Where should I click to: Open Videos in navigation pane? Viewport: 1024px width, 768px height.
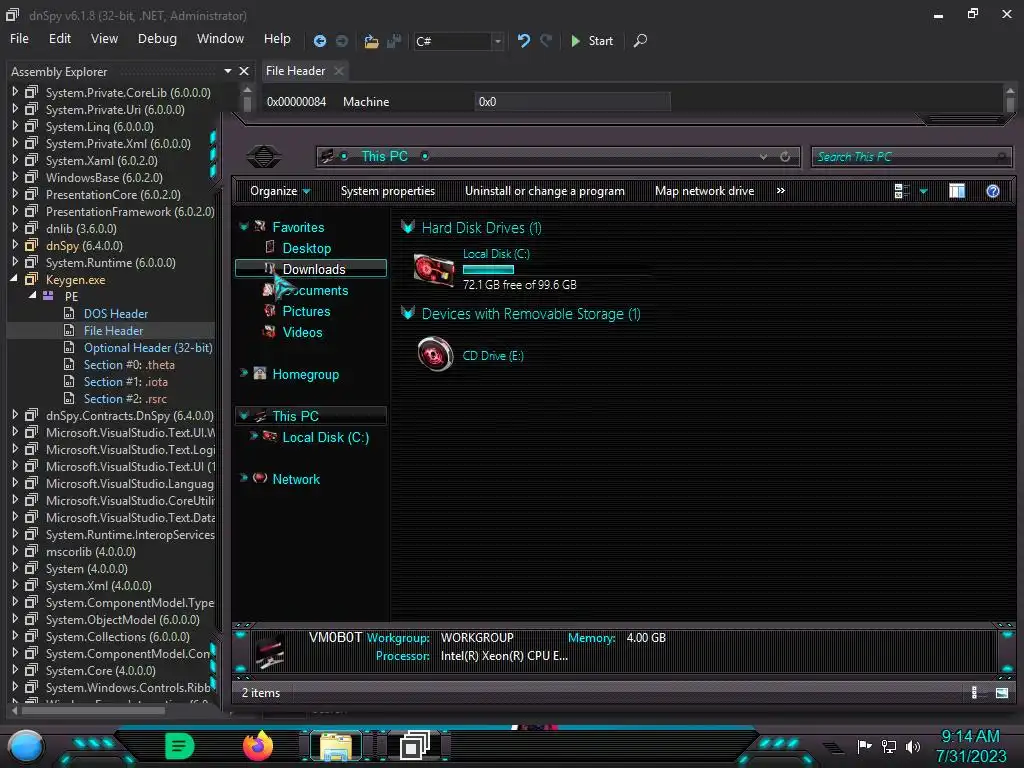(x=302, y=332)
